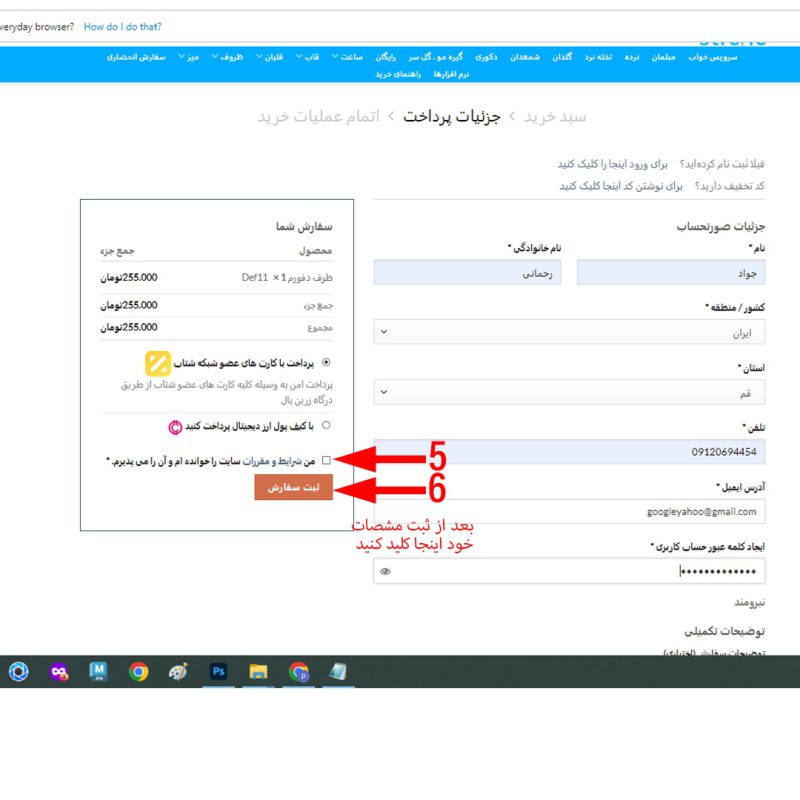Launch the Paint palette icon in taskbar

coord(179,672)
